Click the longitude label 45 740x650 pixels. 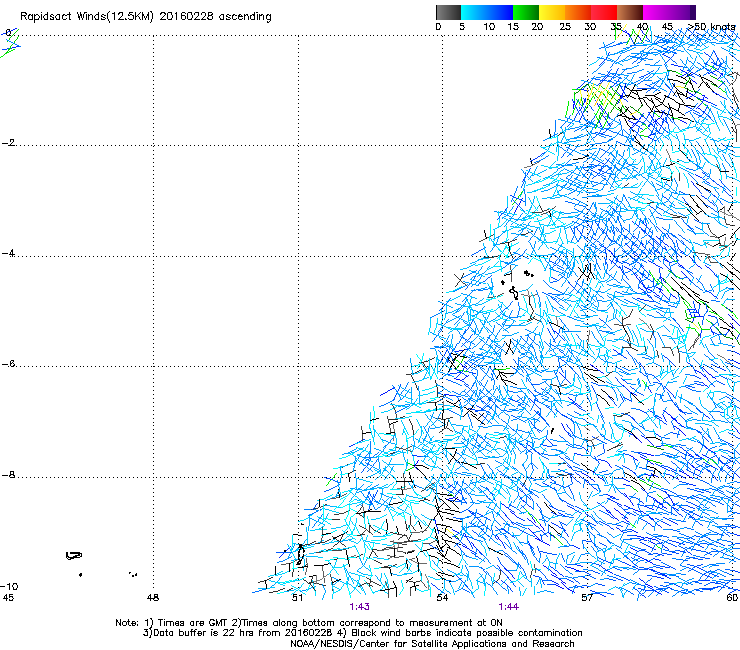(x=8, y=598)
